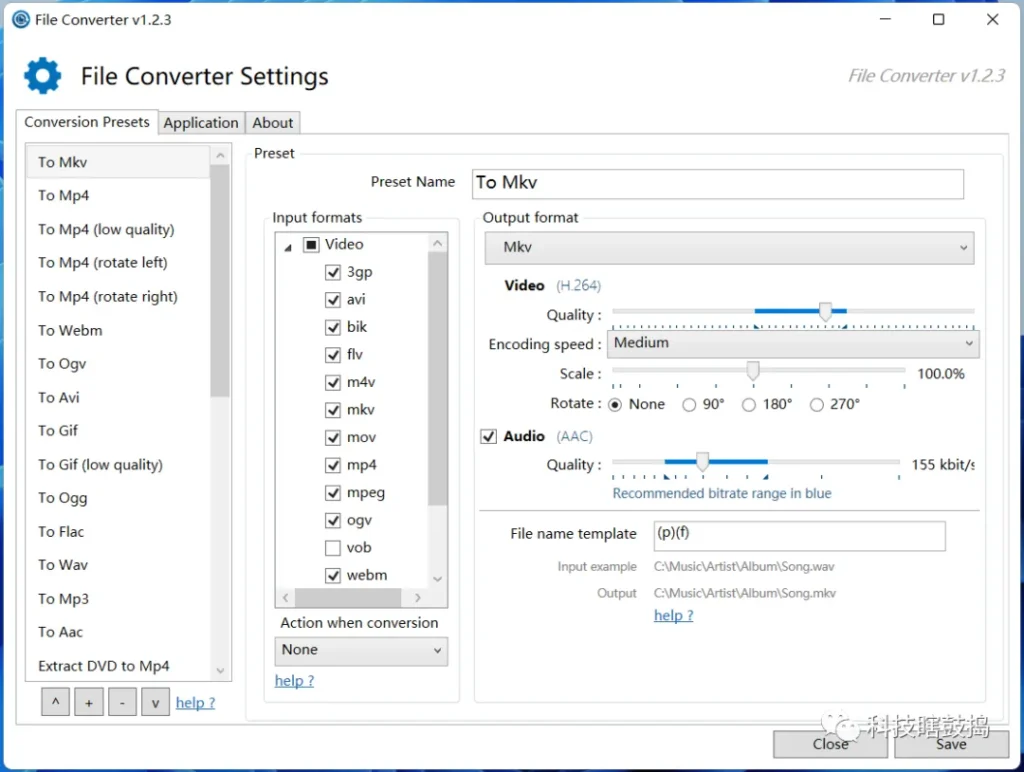Image resolution: width=1024 pixels, height=772 pixels.
Task: Select 90° rotation
Action: point(689,405)
